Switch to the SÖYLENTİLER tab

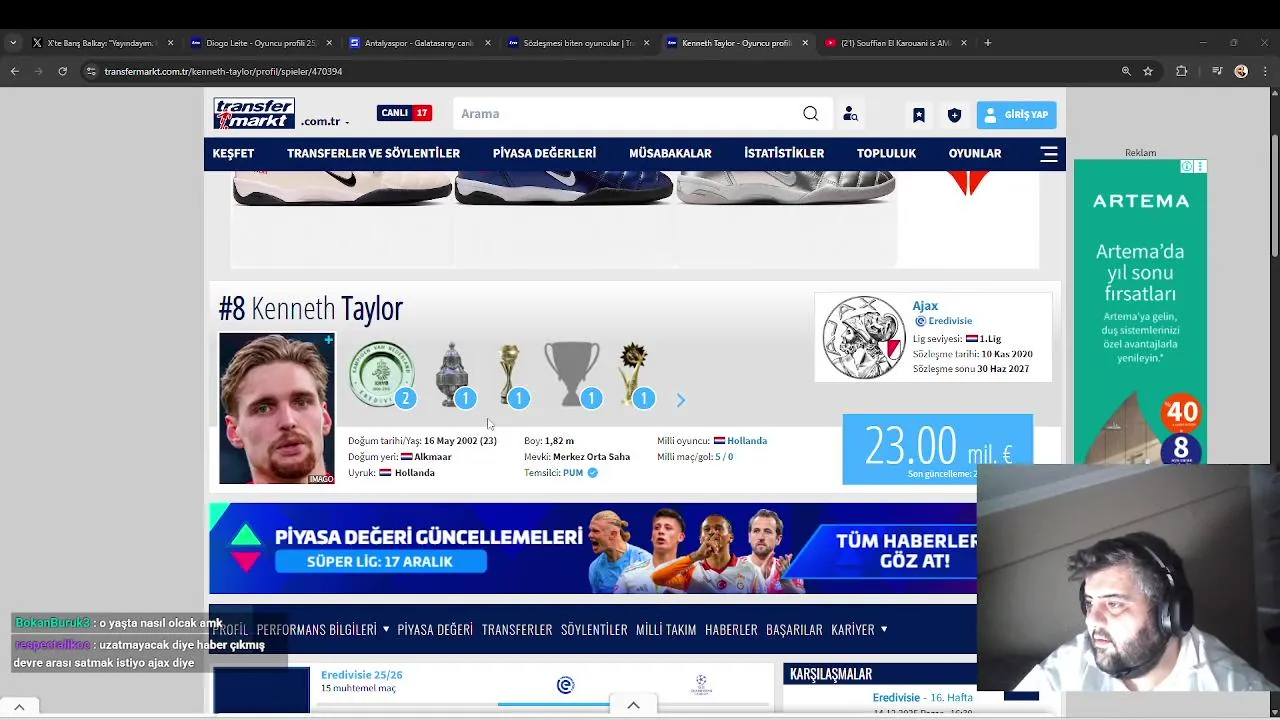[594, 630]
